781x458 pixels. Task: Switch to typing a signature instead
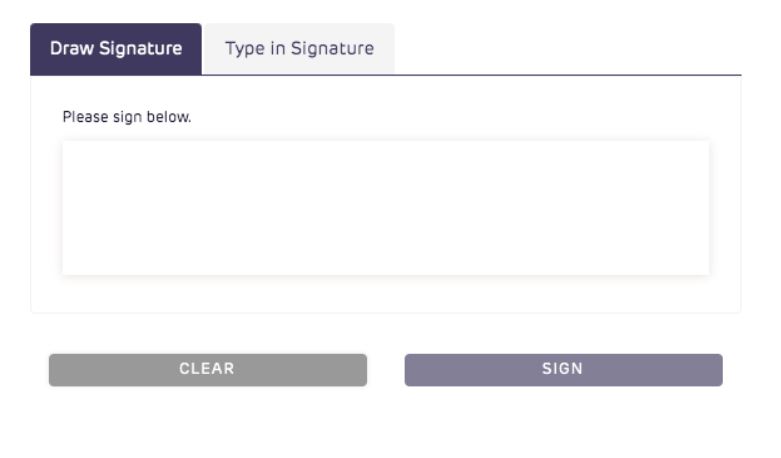pos(299,49)
